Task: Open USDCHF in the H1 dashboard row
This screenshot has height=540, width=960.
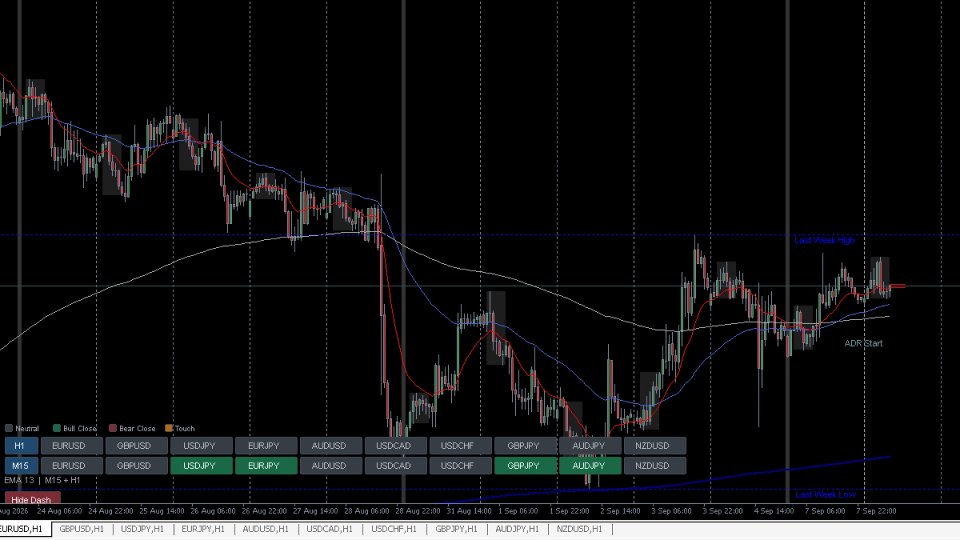Action: 460,446
